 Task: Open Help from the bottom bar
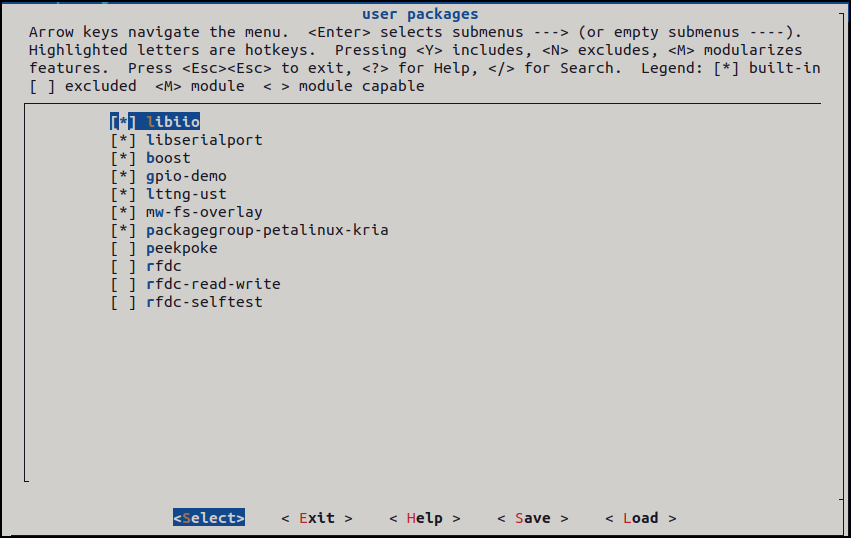coord(425,518)
